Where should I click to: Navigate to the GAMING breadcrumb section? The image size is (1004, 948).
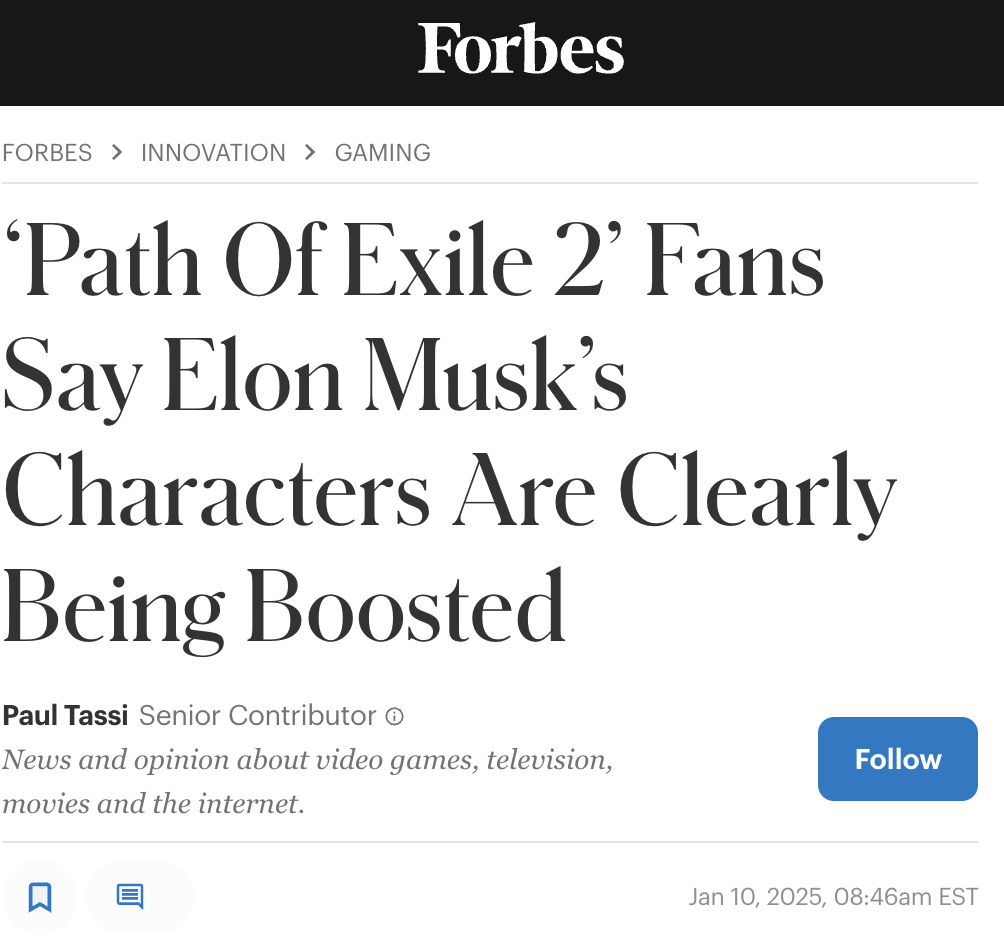(383, 153)
